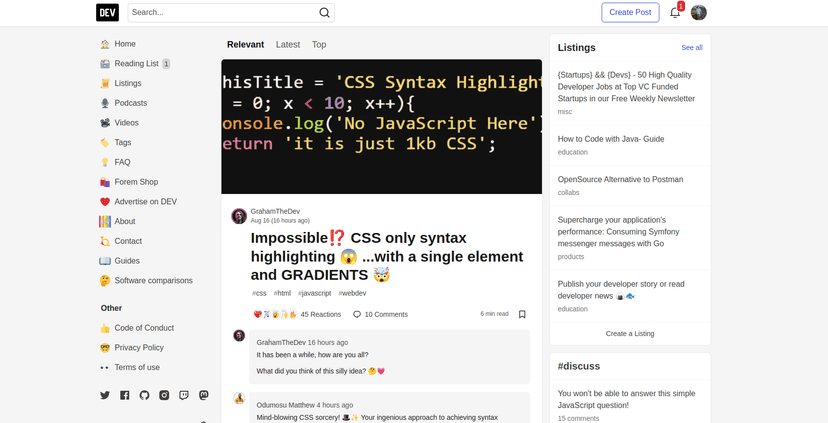Open the Startups && Devs jobs listing

(x=626, y=87)
